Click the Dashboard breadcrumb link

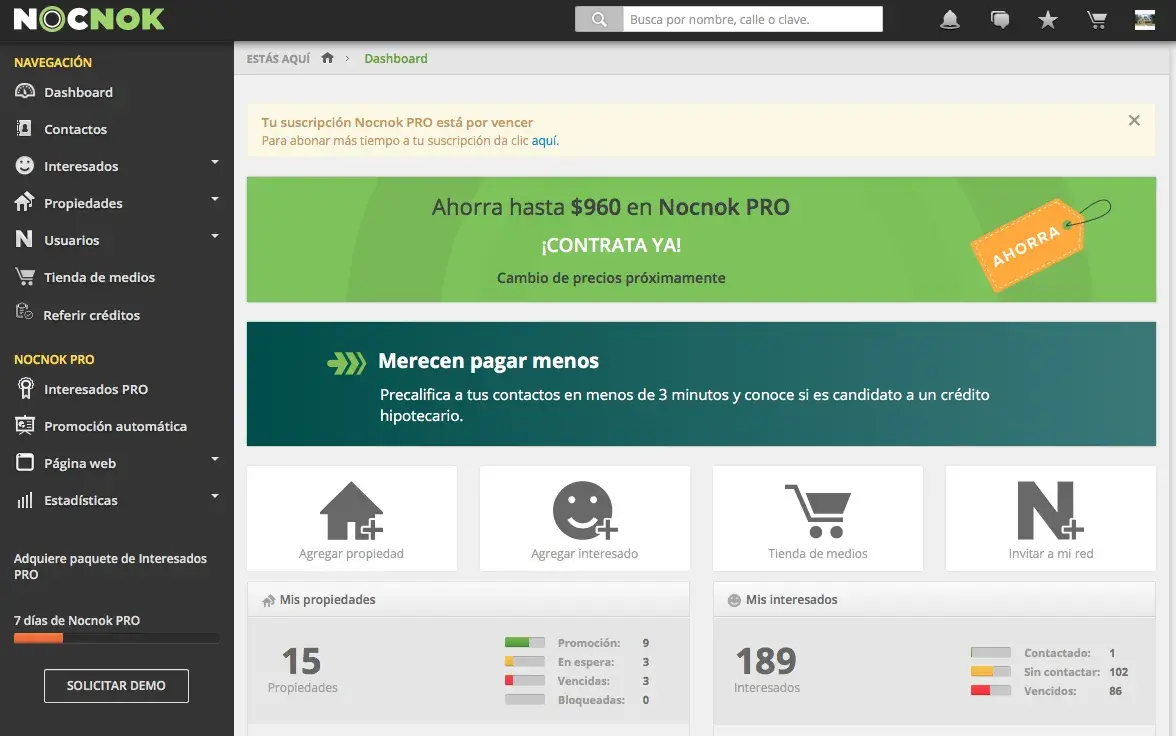396,59
